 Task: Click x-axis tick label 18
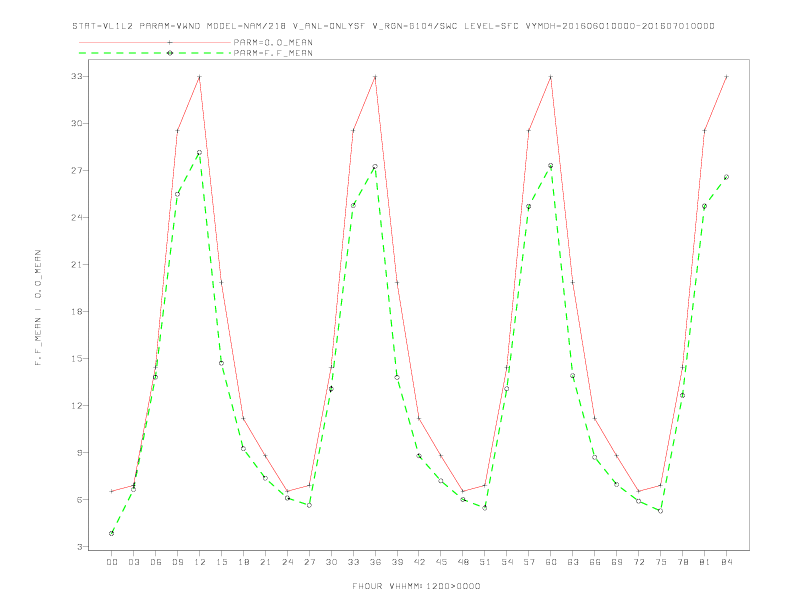243,562
